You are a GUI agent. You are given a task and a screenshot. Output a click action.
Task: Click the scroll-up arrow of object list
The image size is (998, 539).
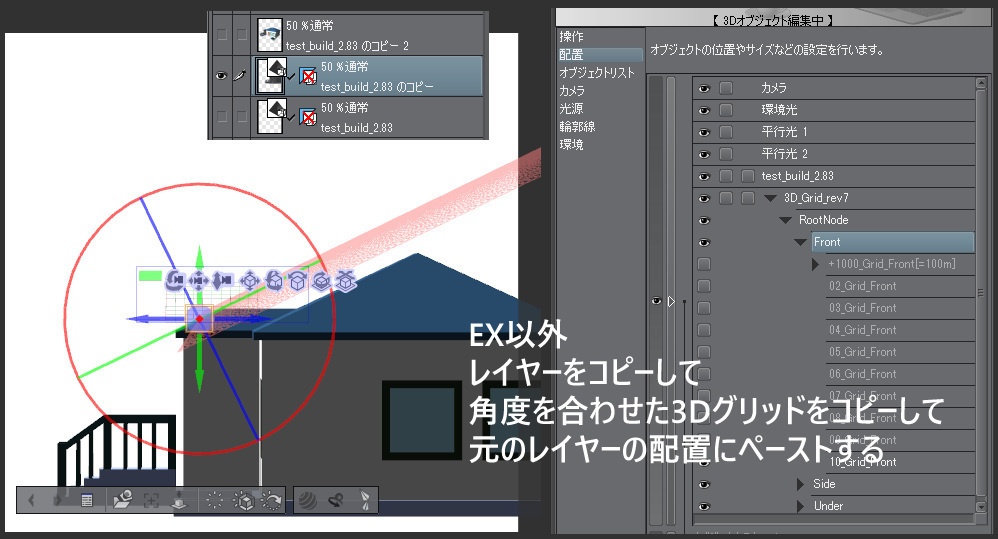tap(981, 83)
